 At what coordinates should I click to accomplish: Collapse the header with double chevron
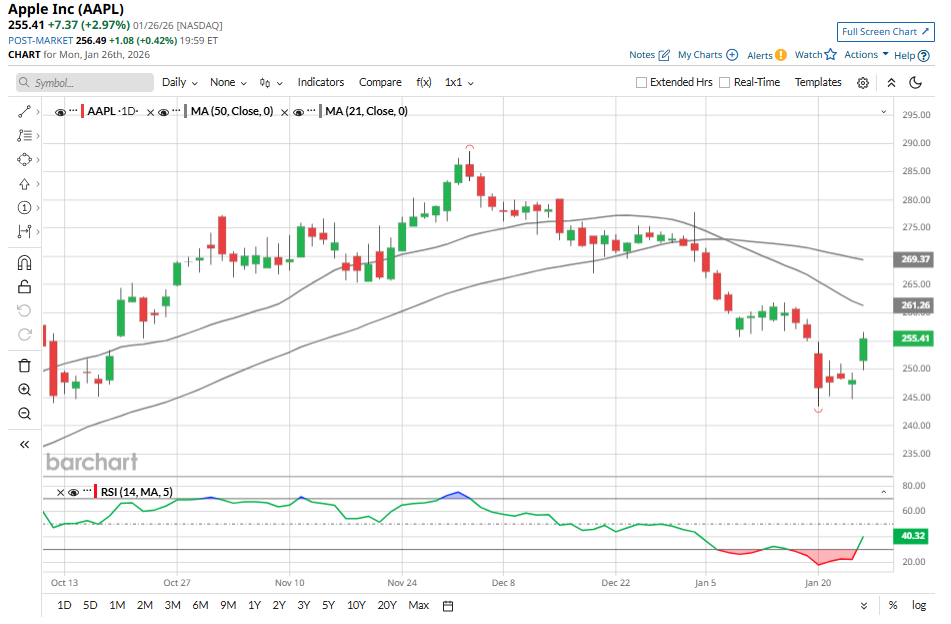891,82
